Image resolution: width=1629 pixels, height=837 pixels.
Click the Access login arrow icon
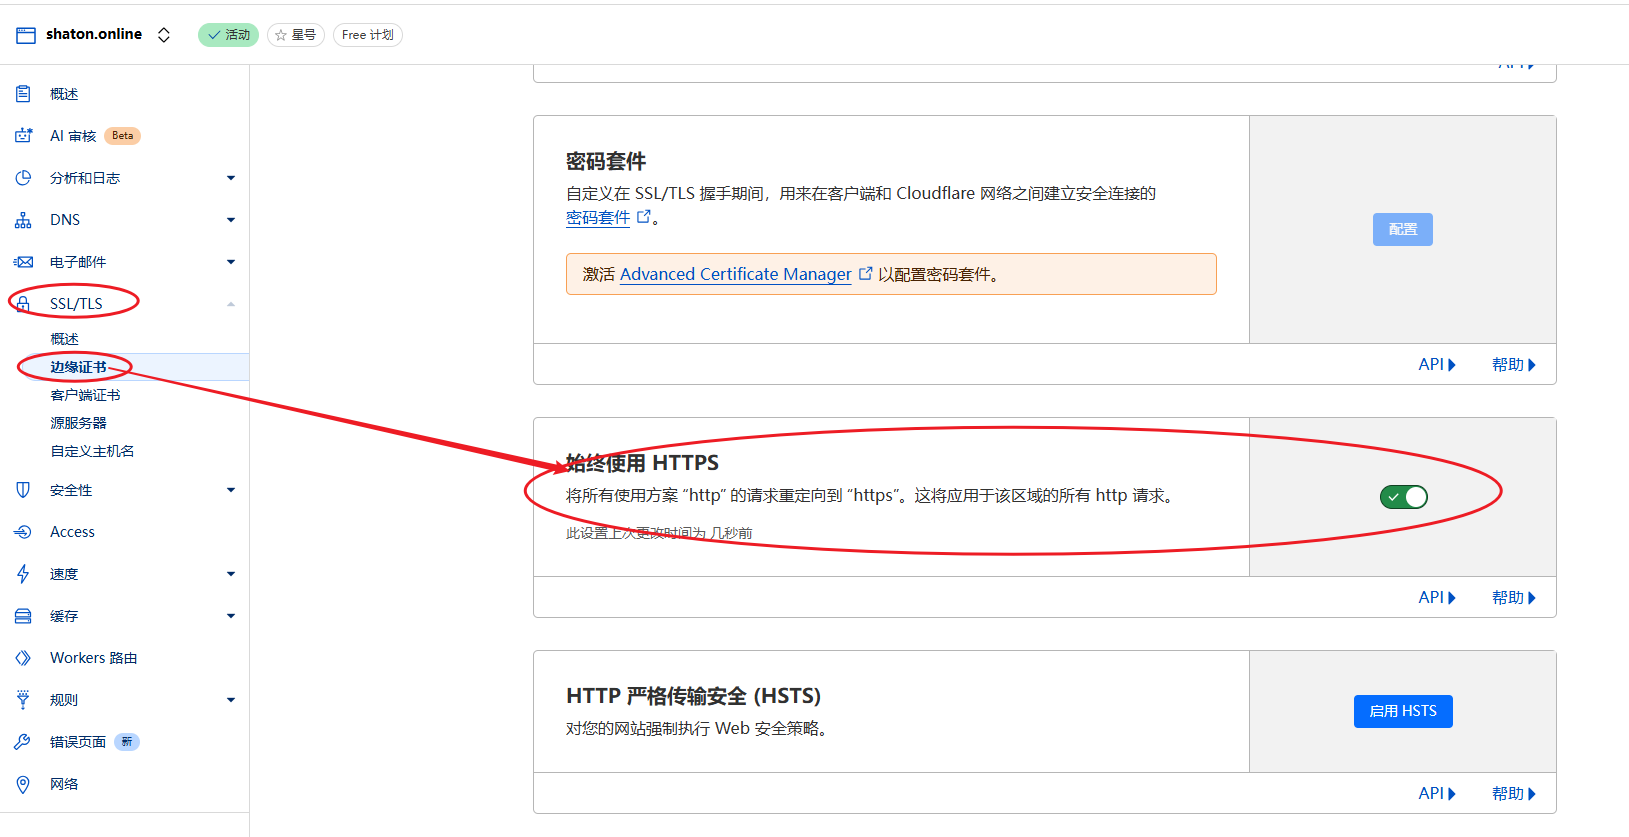coord(23,532)
